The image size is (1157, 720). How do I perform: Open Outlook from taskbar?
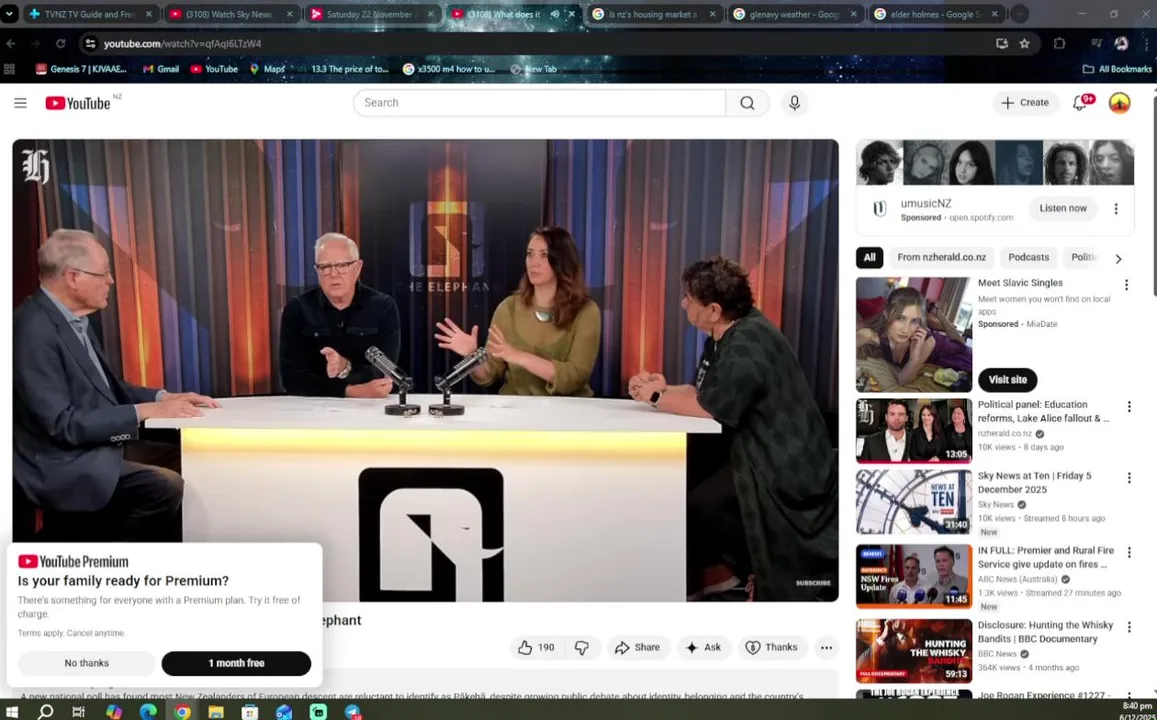click(284, 712)
